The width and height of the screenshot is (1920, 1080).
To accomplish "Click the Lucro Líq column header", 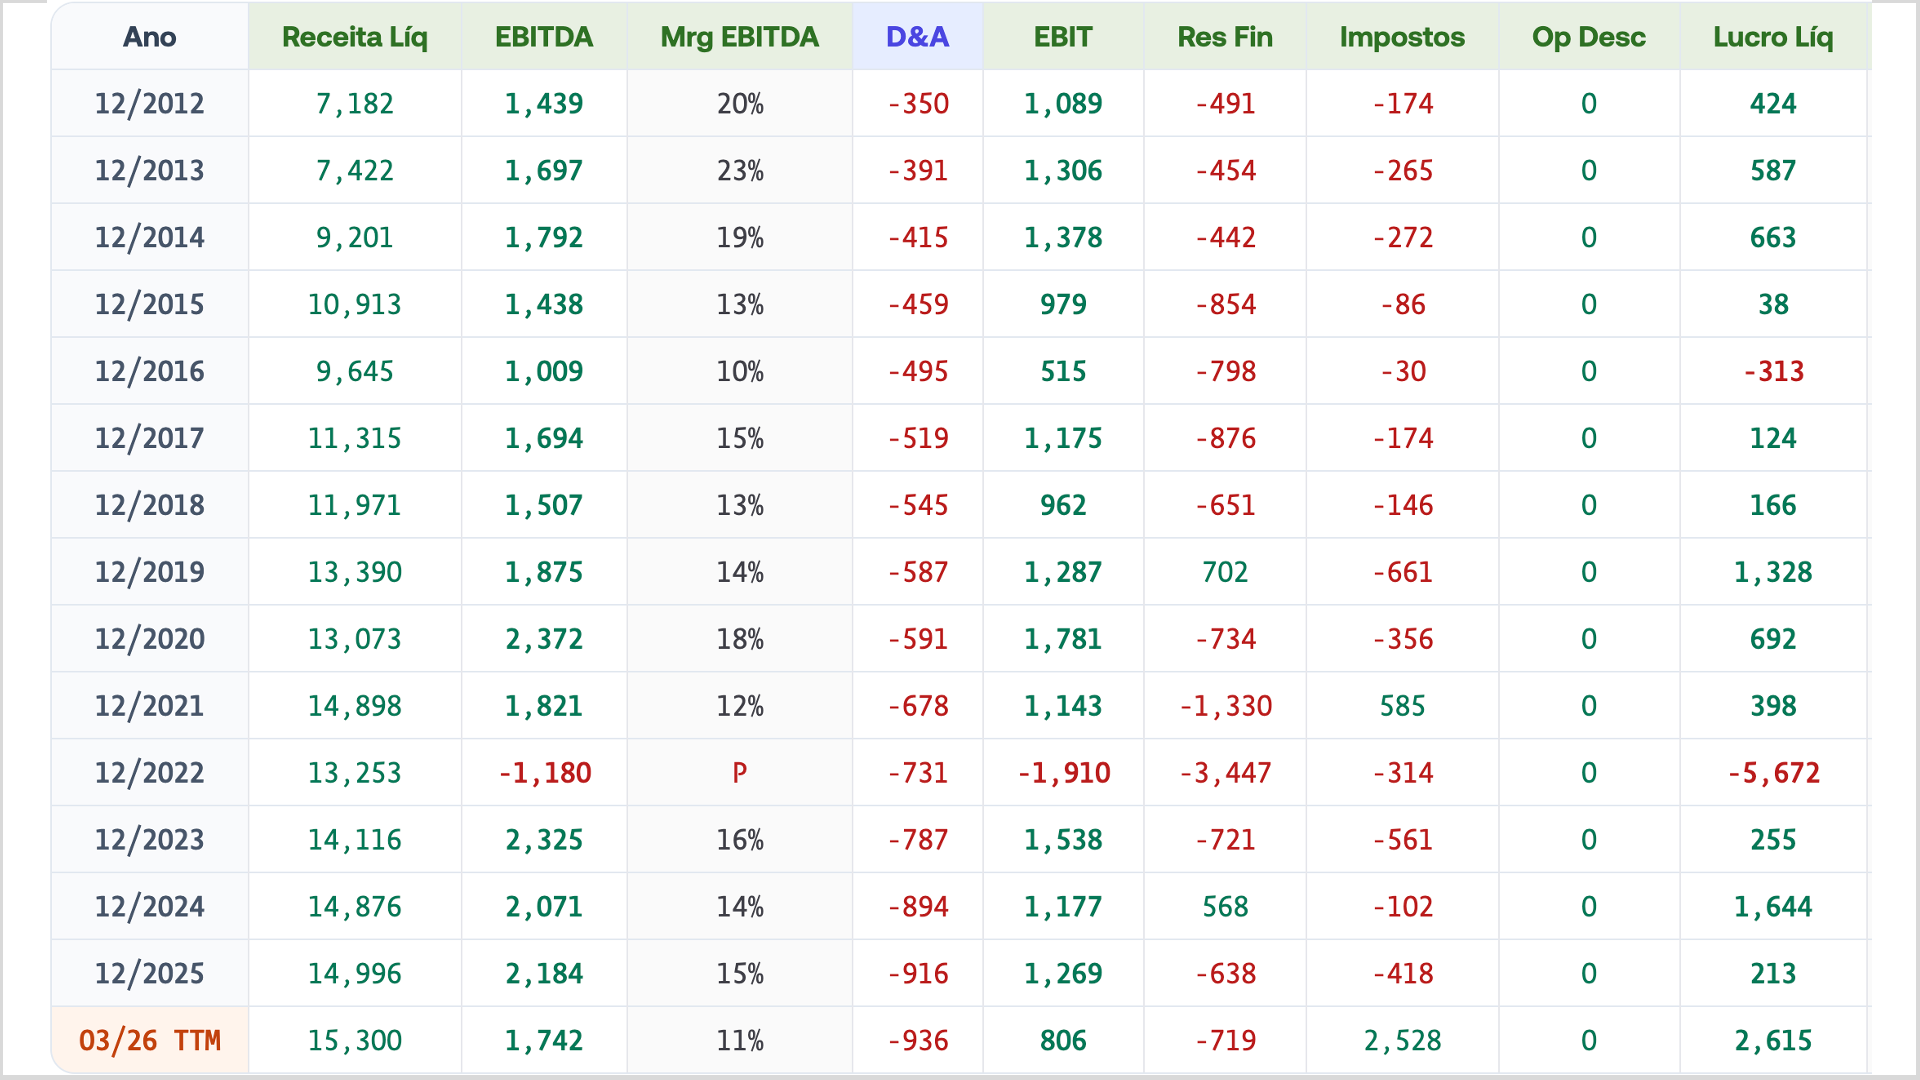I will [x=1772, y=37].
